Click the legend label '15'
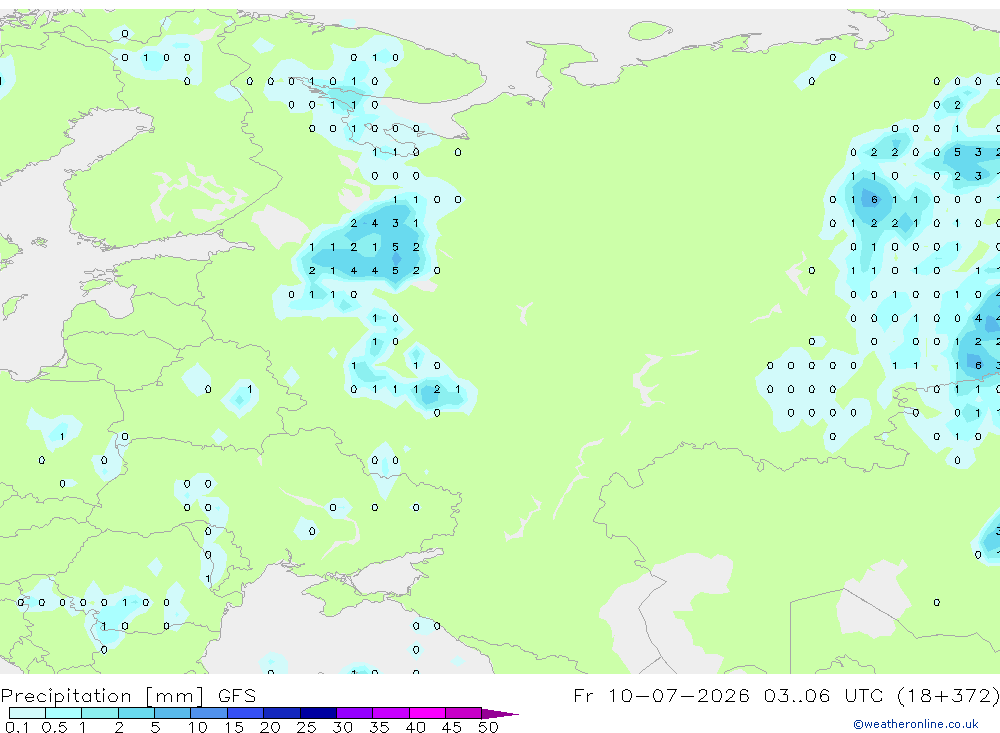This screenshot has height=733, width=1000. tap(234, 727)
